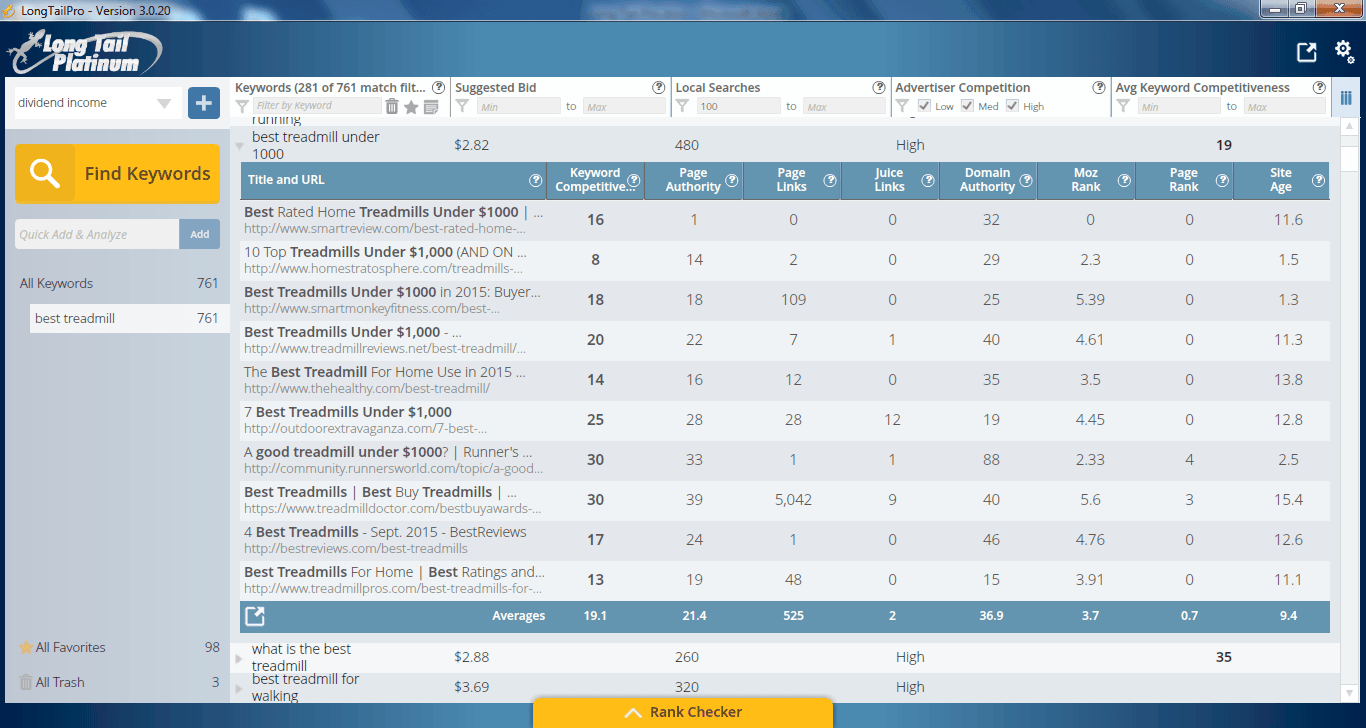The height and width of the screenshot is (728, 1366).
Task: Click the 88 Domain Authority value
Action: (991, 460)
